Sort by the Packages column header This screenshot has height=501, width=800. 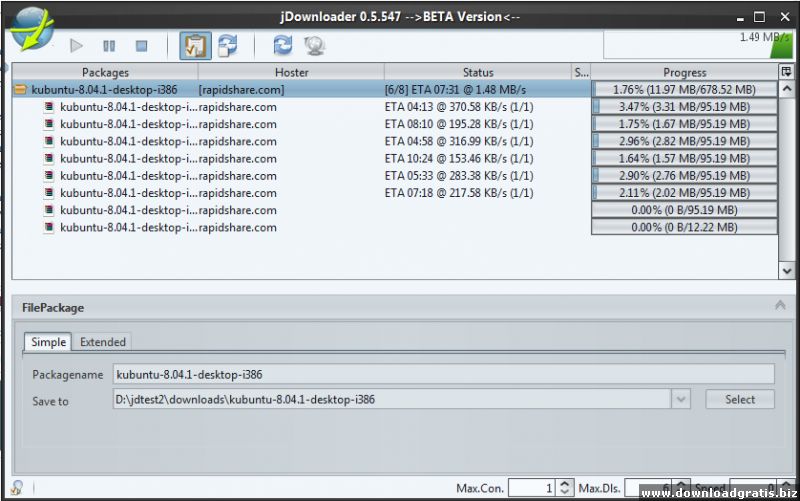[105, 72]
